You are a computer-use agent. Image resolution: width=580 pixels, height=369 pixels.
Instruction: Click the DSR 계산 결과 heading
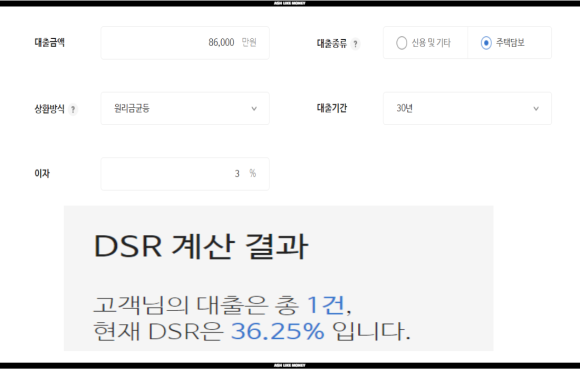(x=201, y=246)
